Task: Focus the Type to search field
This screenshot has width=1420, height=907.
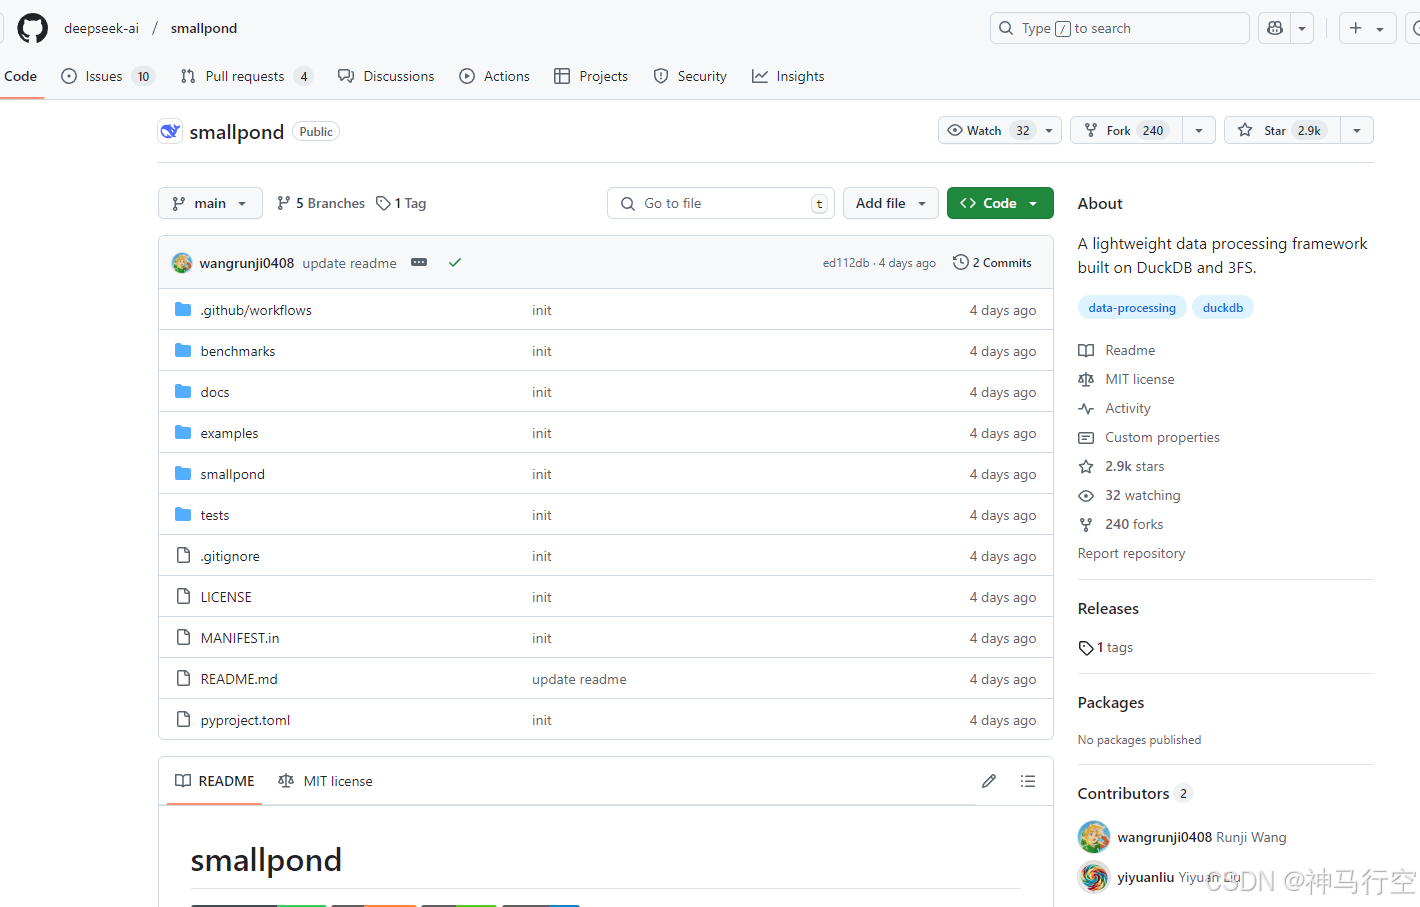Action: click(1119, 28)
